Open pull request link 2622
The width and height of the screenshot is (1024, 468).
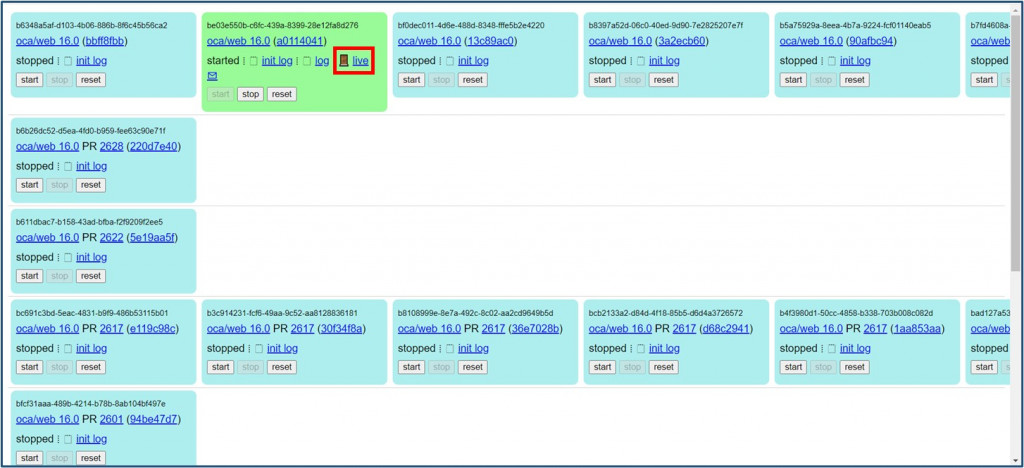point(112,238)
